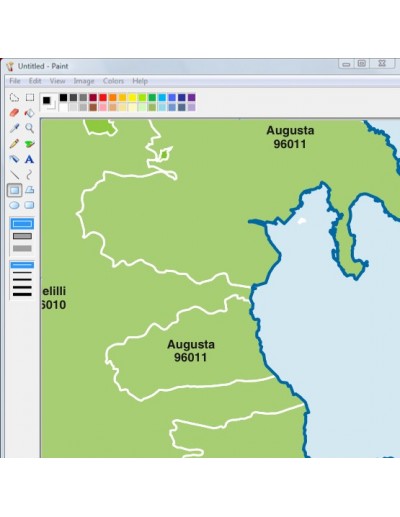Pick the black color swatch
Viewport: 400px width, 517px height.
pos(63,97)
